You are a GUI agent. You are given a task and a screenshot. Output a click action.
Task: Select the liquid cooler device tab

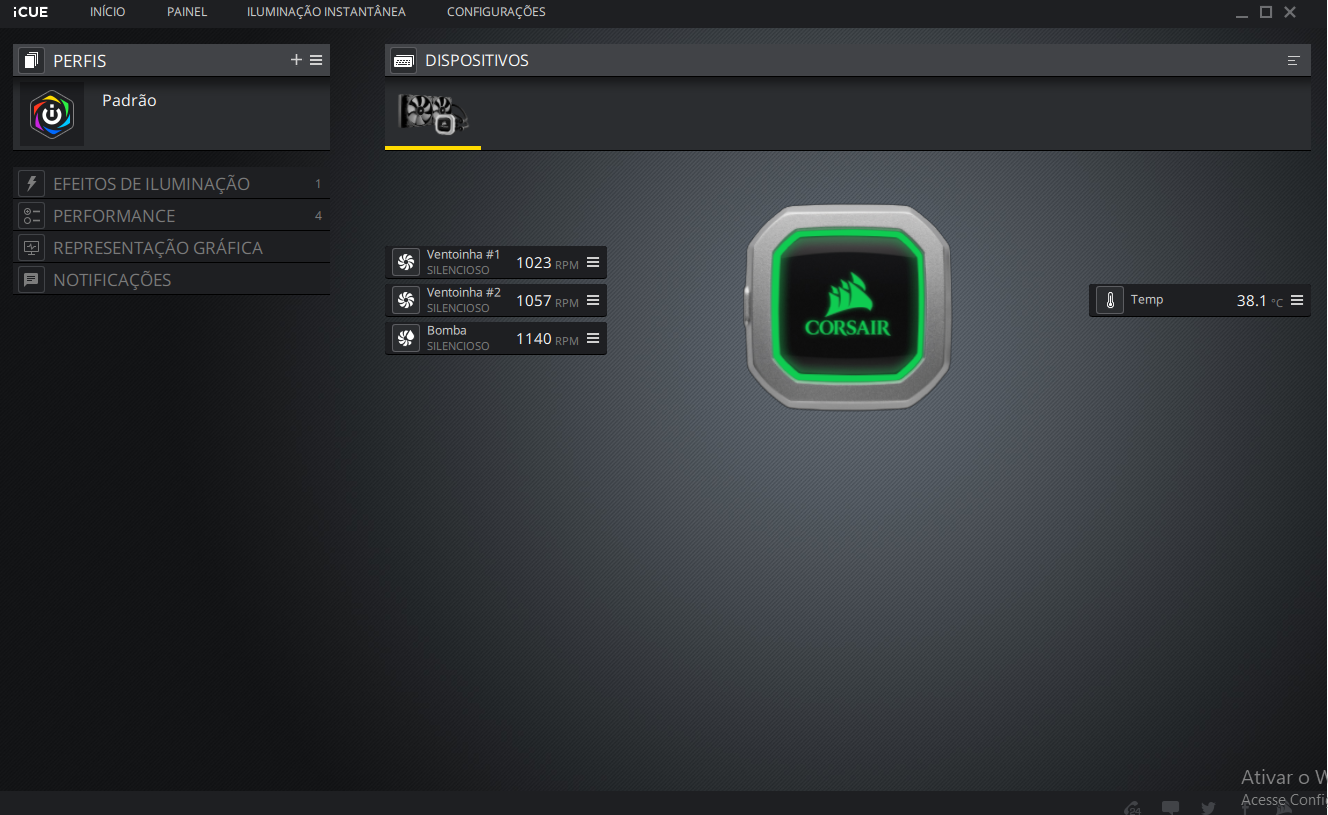coord(433,115)
